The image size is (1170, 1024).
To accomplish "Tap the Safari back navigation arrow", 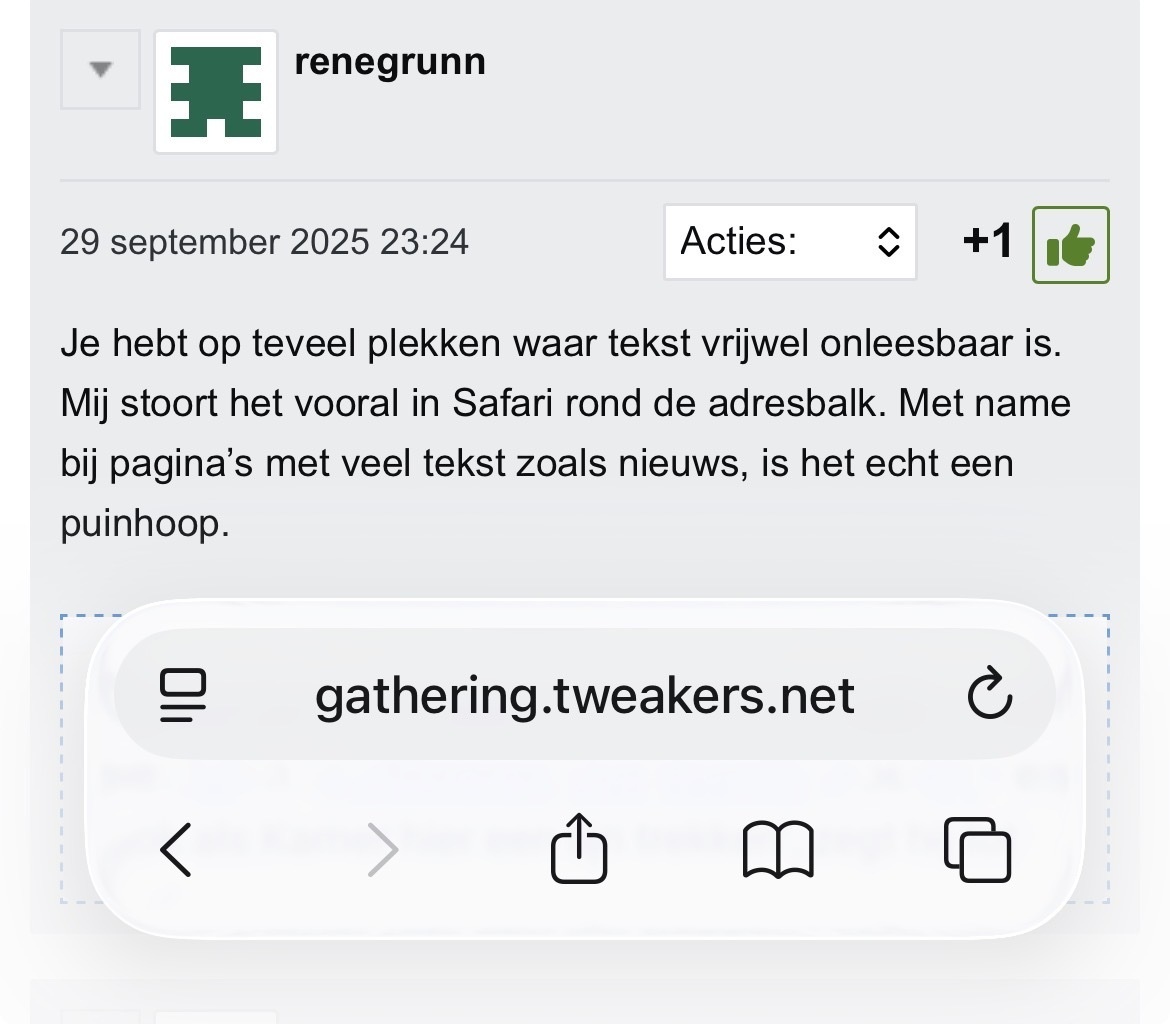I will coord(176,851).
